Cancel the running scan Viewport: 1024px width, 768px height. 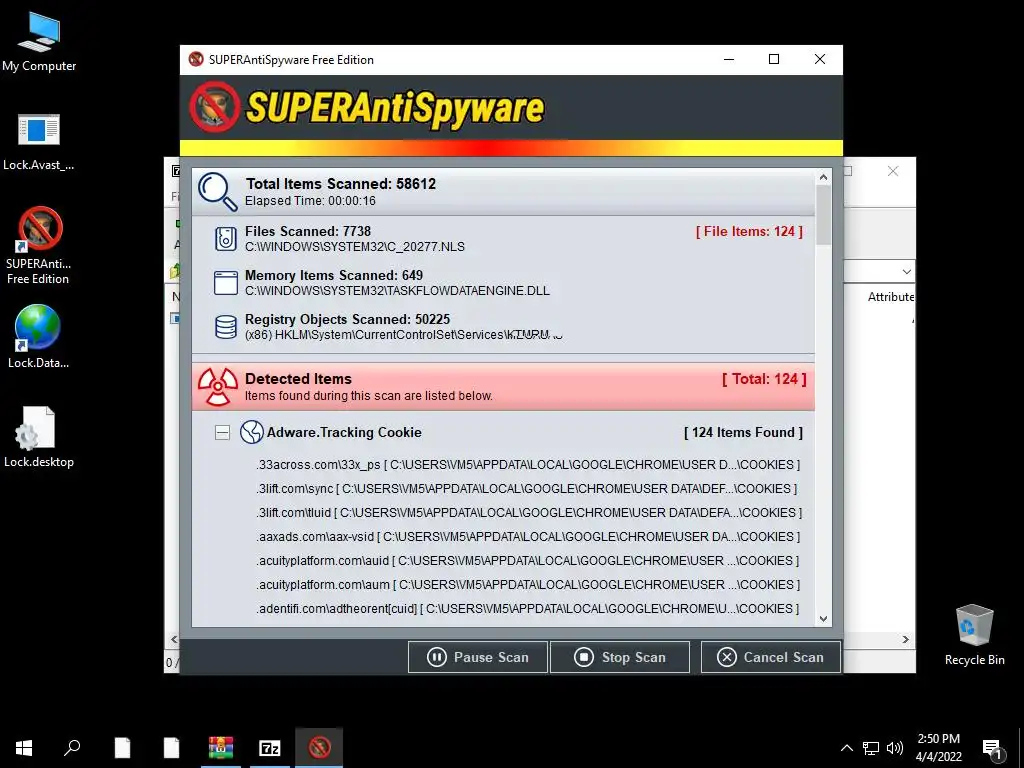click(x=771, y=657)
